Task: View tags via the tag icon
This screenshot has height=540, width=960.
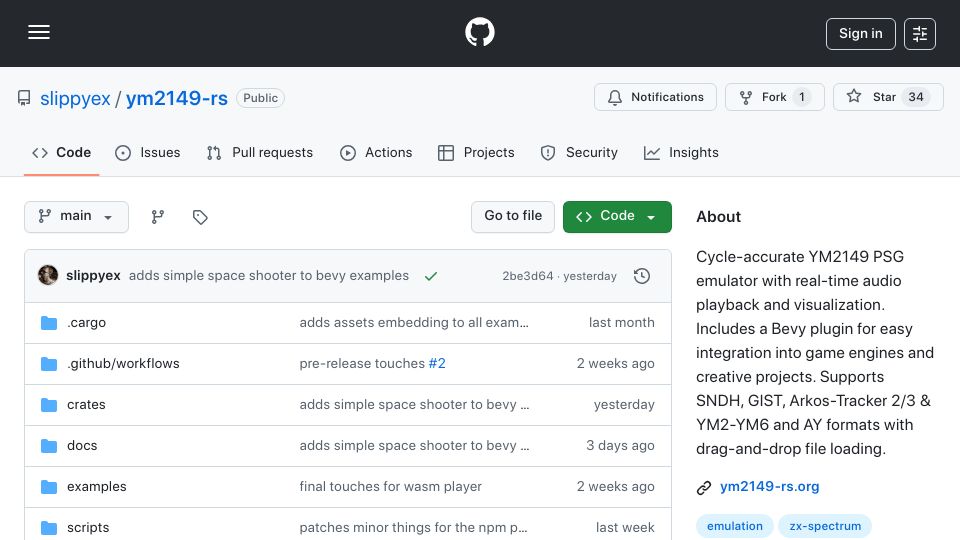Action: [x=200, y=217]
